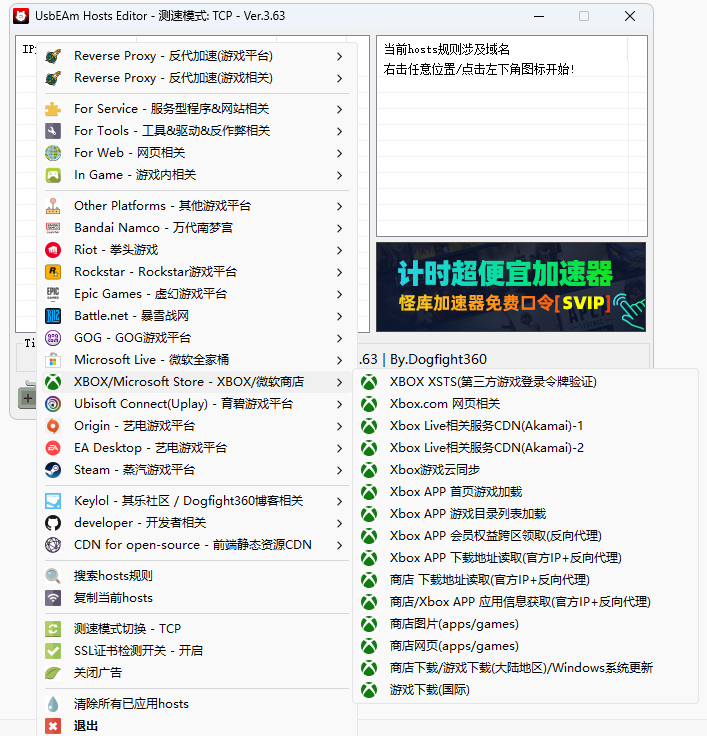This screenshot has height=736, width=707.
Task: Click the red Riot fist icon
Action: tap(53, 250)
